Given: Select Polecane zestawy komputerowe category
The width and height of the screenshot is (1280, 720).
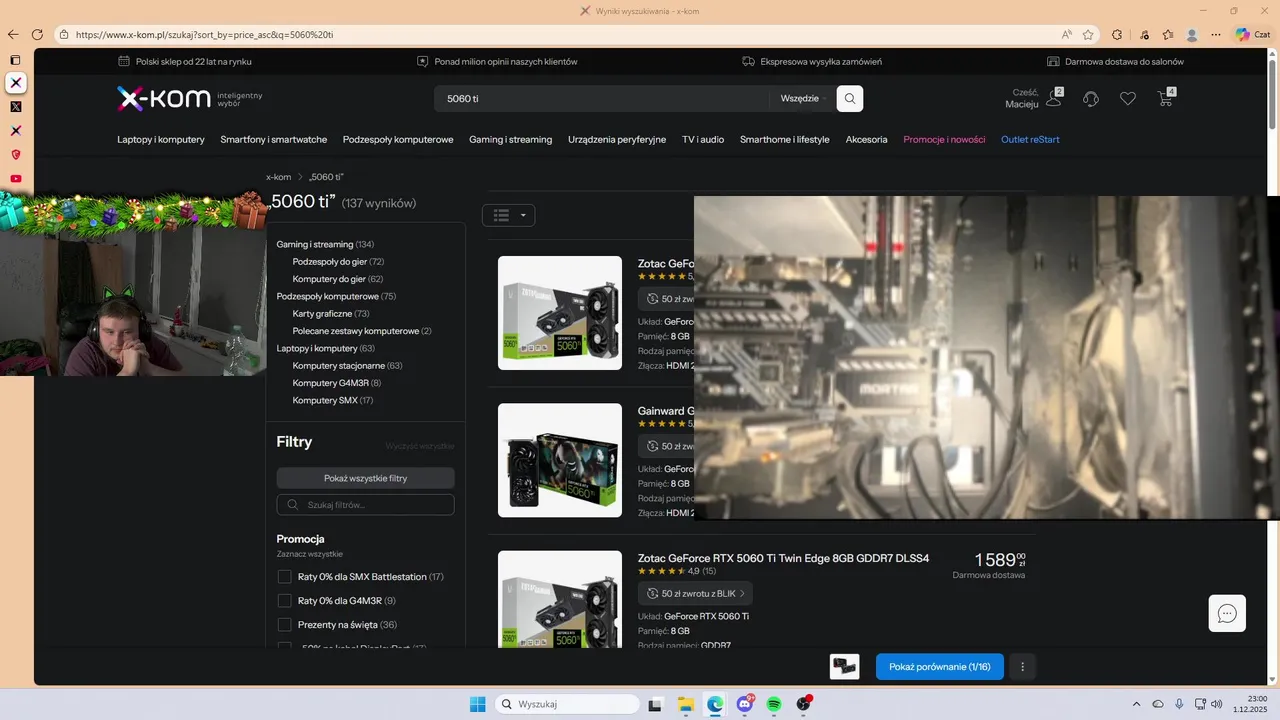Looking at the screenshot, I should tap(362, 331).
